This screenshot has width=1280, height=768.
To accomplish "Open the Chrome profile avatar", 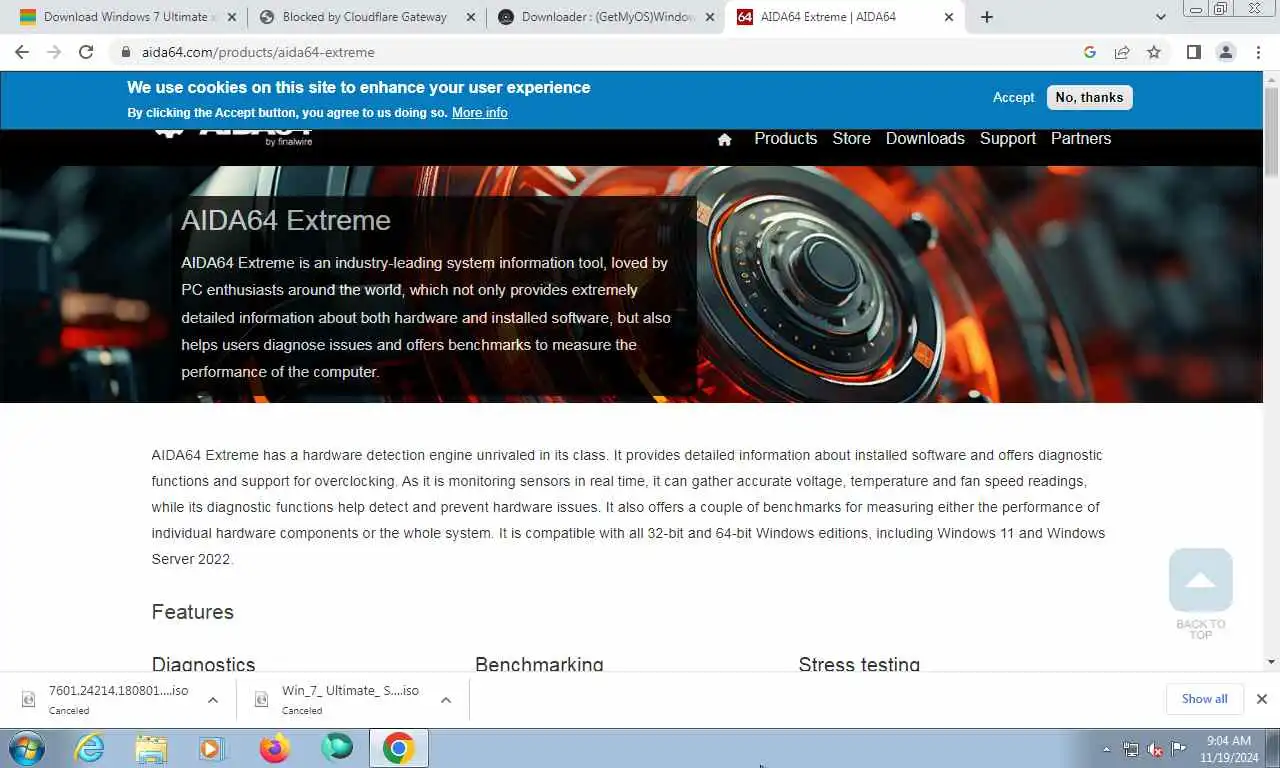I will [1226, 52].
